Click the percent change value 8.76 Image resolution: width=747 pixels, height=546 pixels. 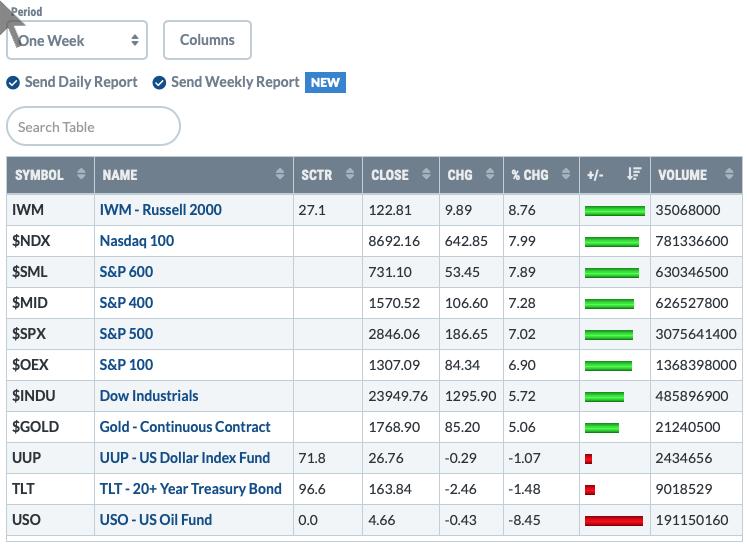coord(522,210)
